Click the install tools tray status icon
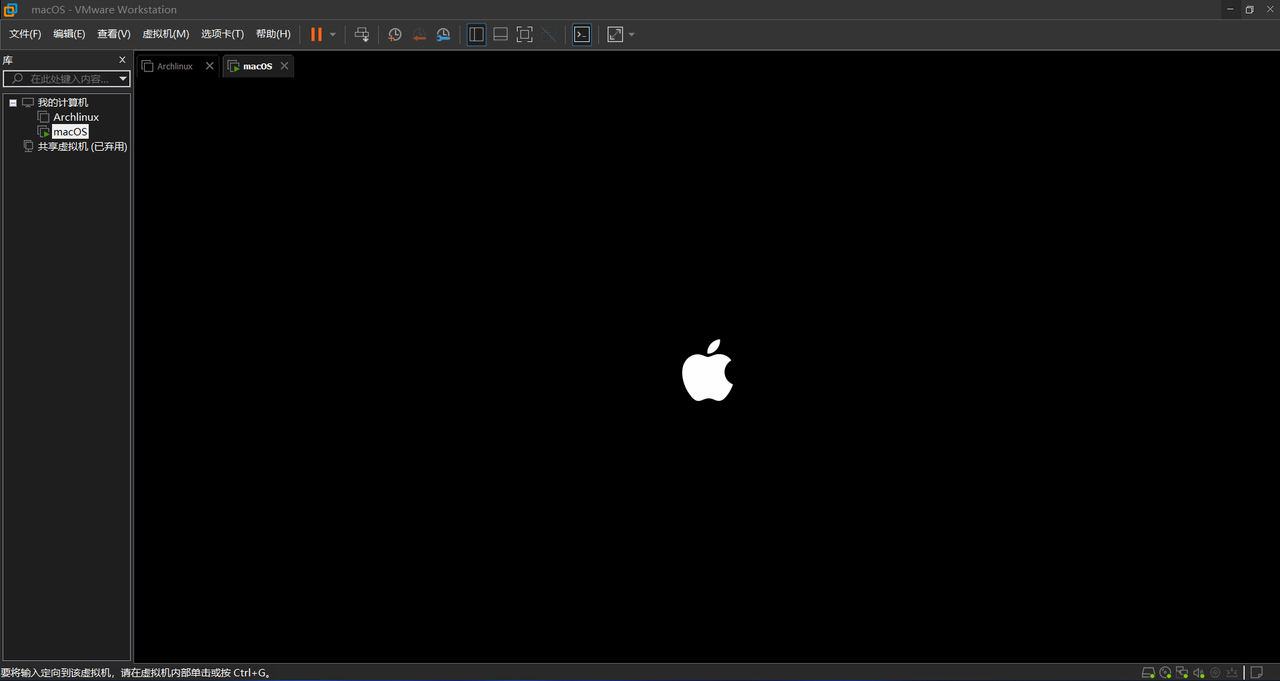 click(x=1234, y=673)
